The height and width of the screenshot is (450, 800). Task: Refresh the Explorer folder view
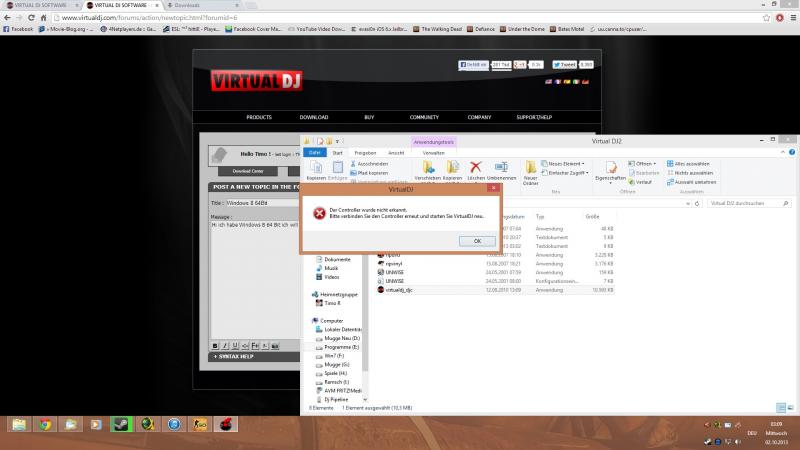pos(697,203)
